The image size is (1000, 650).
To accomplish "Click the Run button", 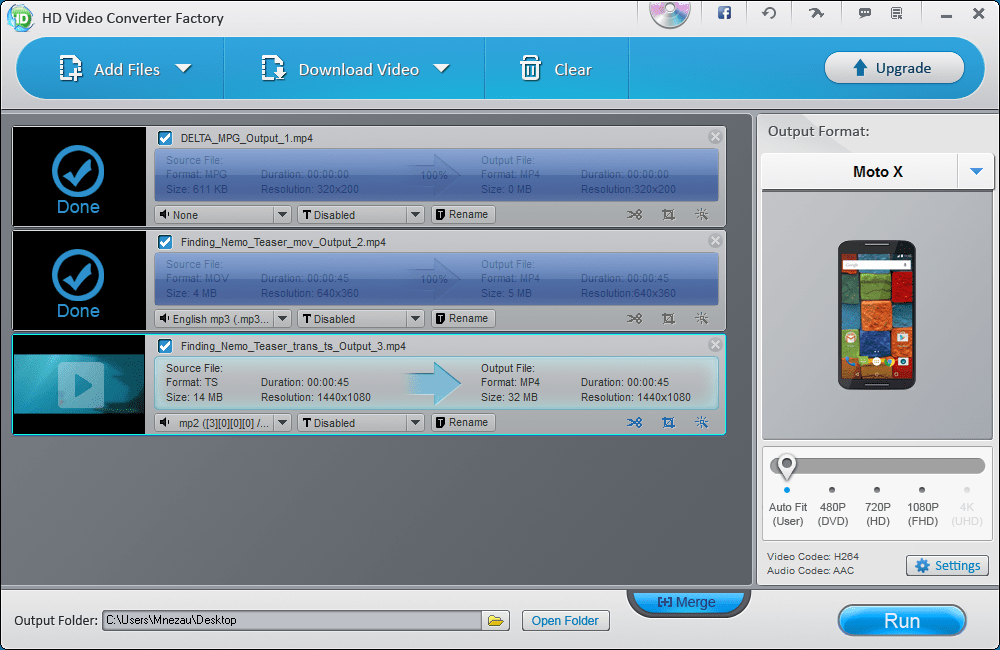I will 901,620.
